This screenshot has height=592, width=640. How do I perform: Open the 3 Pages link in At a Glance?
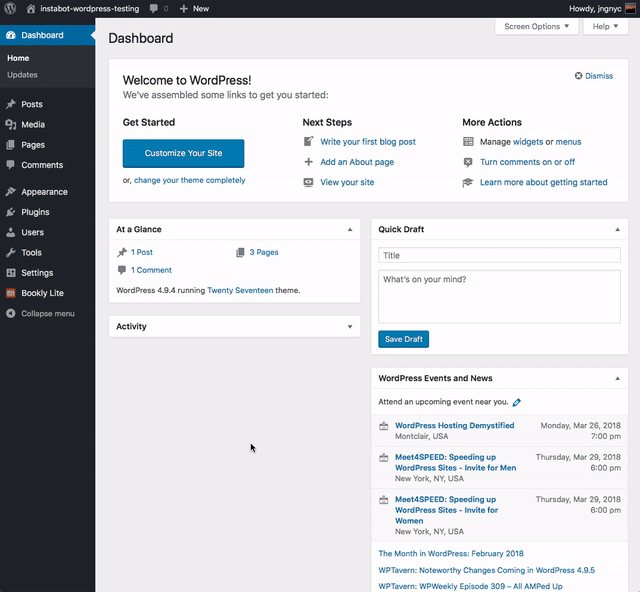[264, 252]
